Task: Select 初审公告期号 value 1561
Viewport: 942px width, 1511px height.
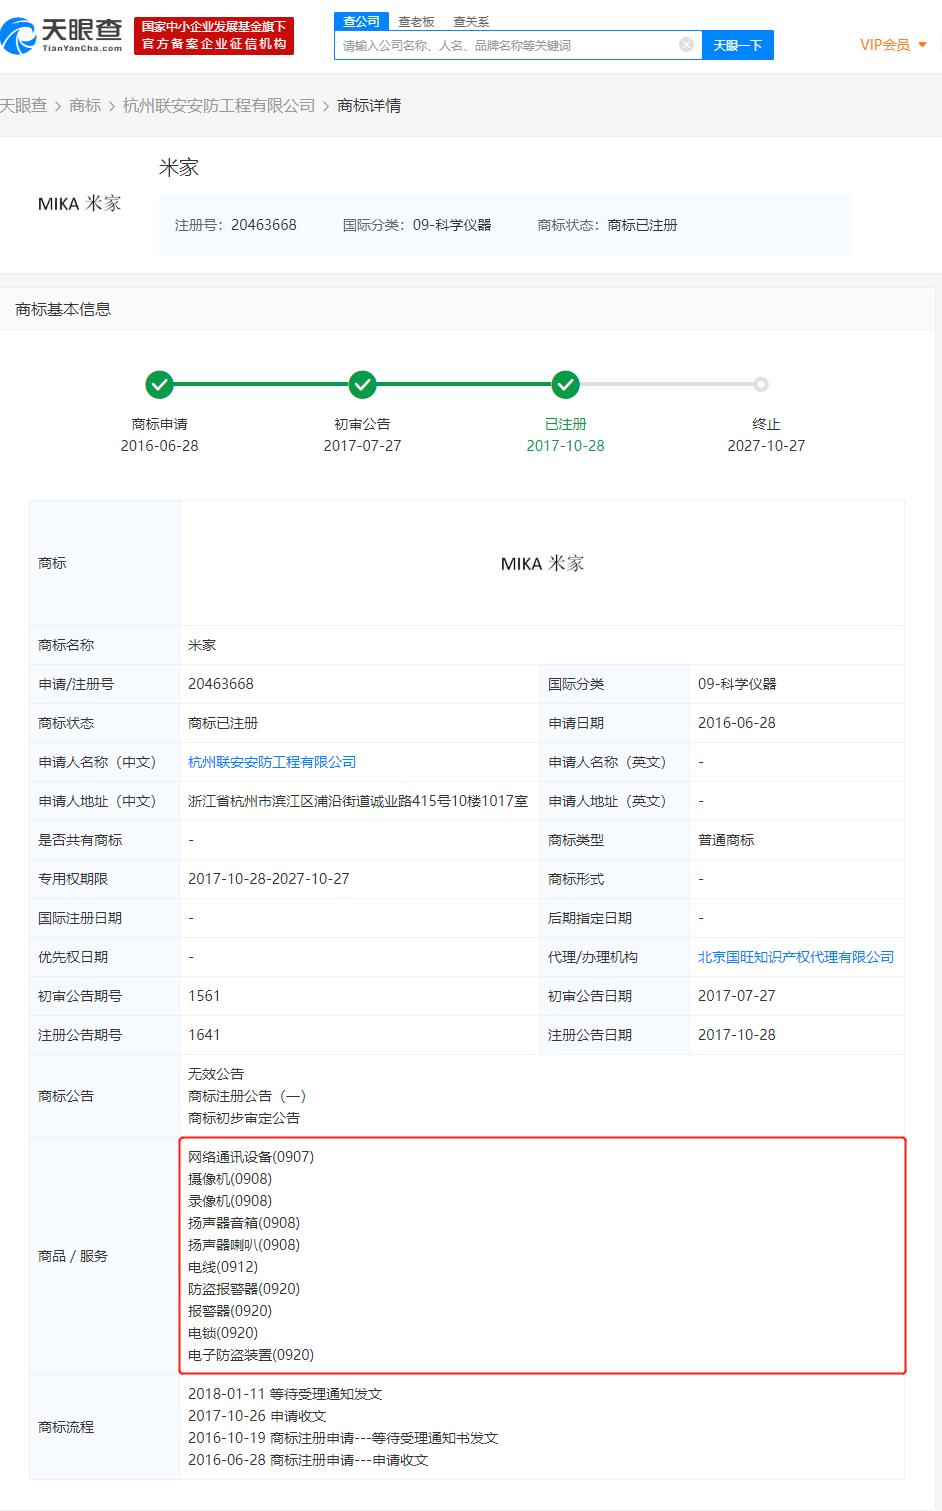Action: pos(204,996)
